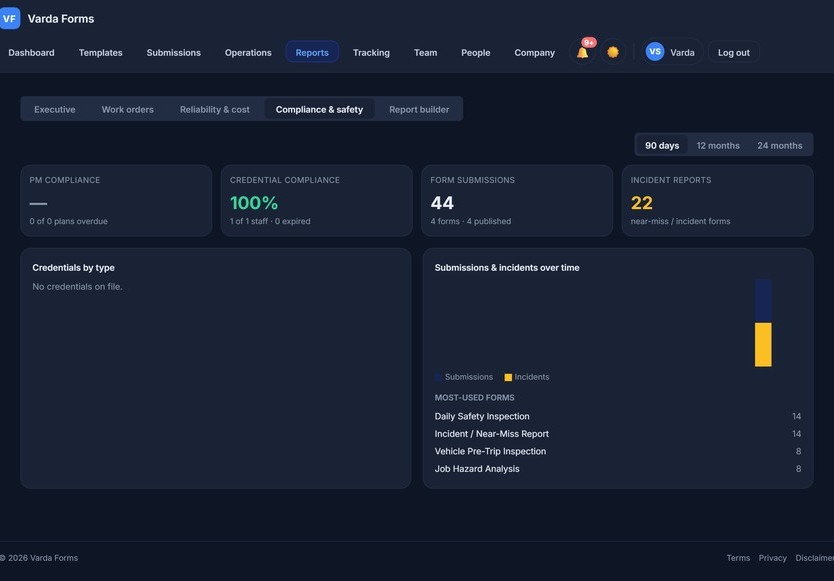Open the Privacy footer link
834x581 pixels.
[x=772, y=558]
